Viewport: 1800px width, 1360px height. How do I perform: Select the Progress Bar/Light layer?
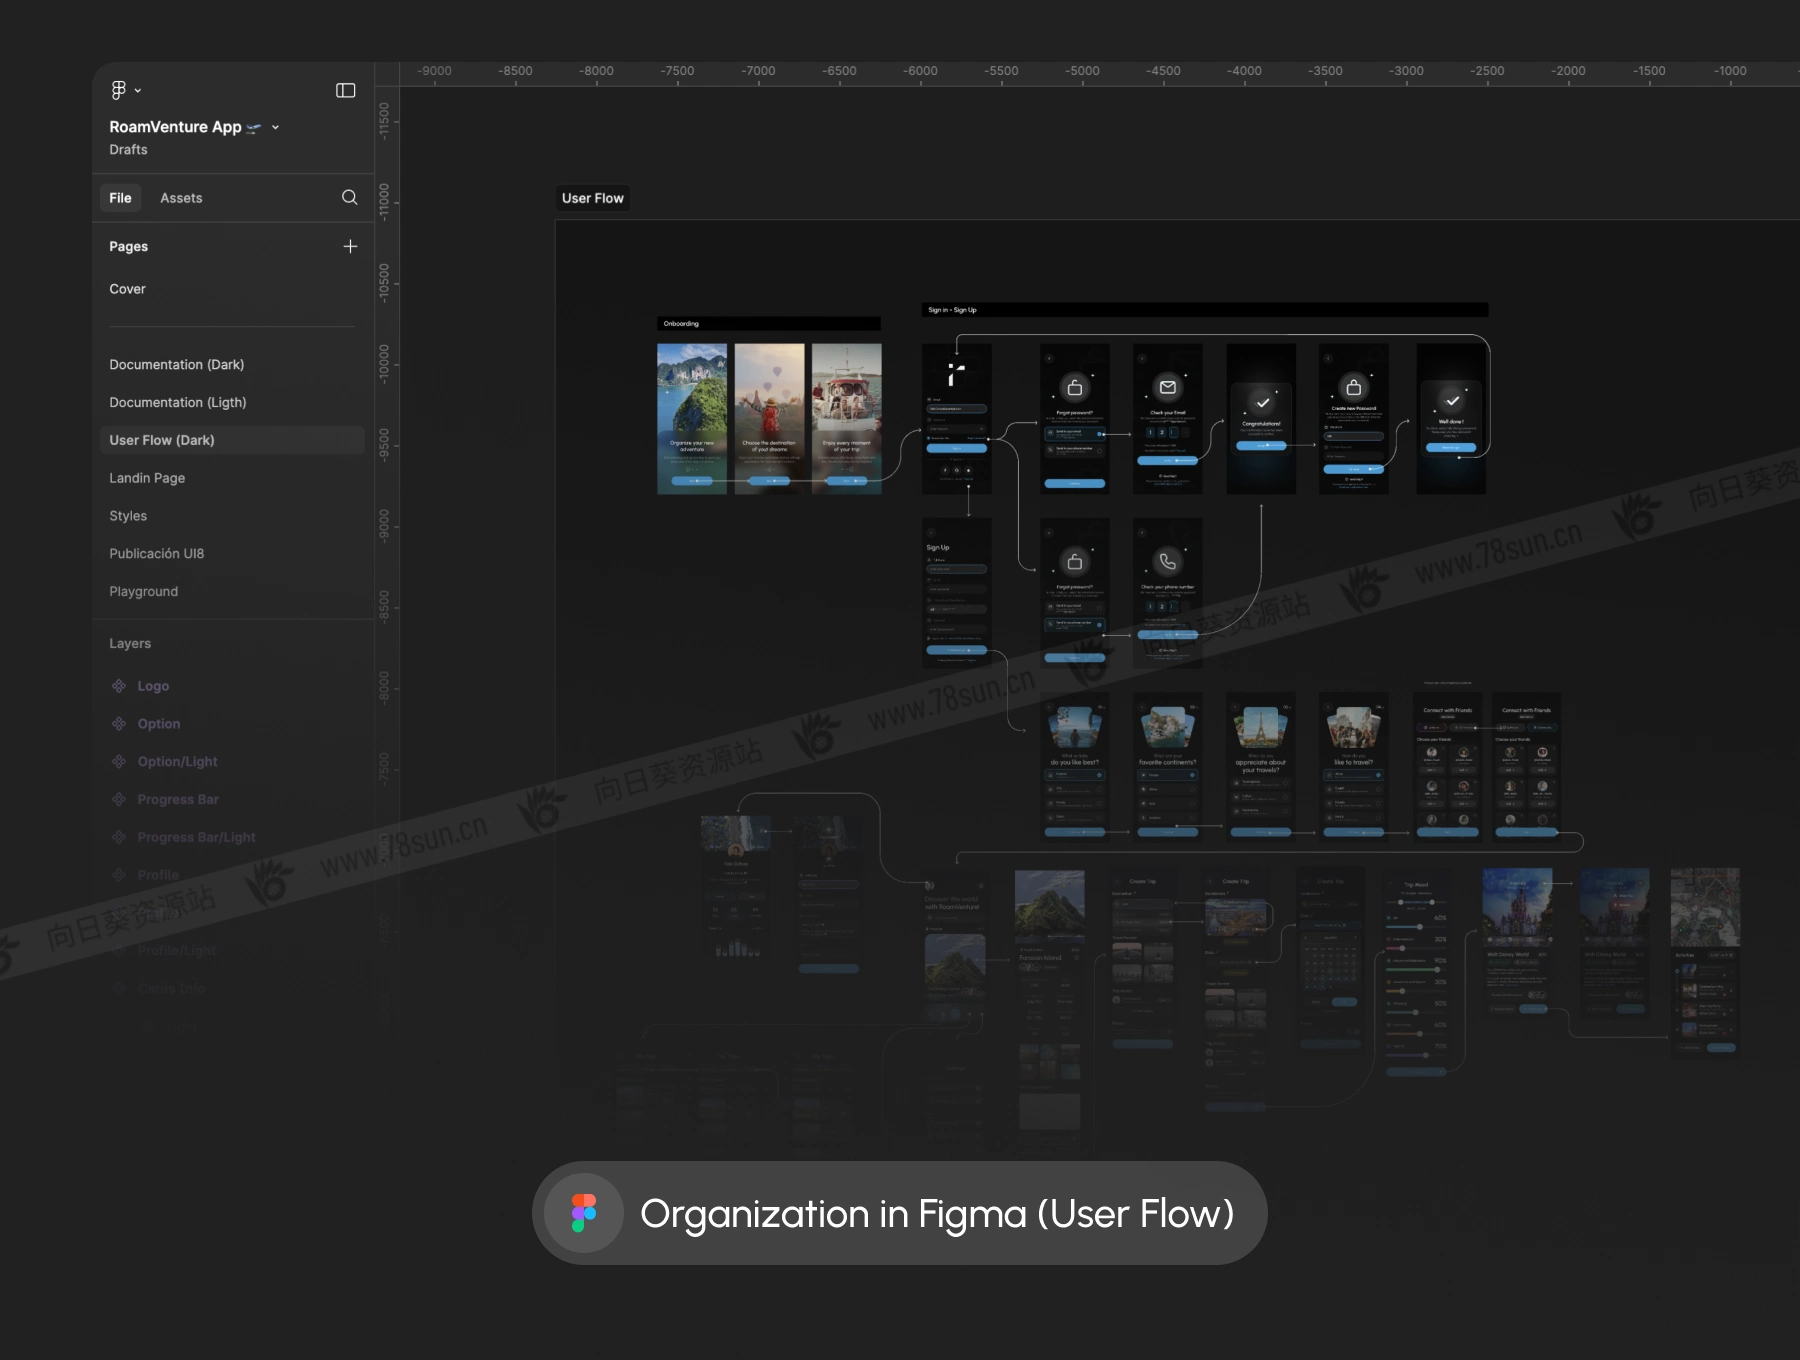point(196,838)
